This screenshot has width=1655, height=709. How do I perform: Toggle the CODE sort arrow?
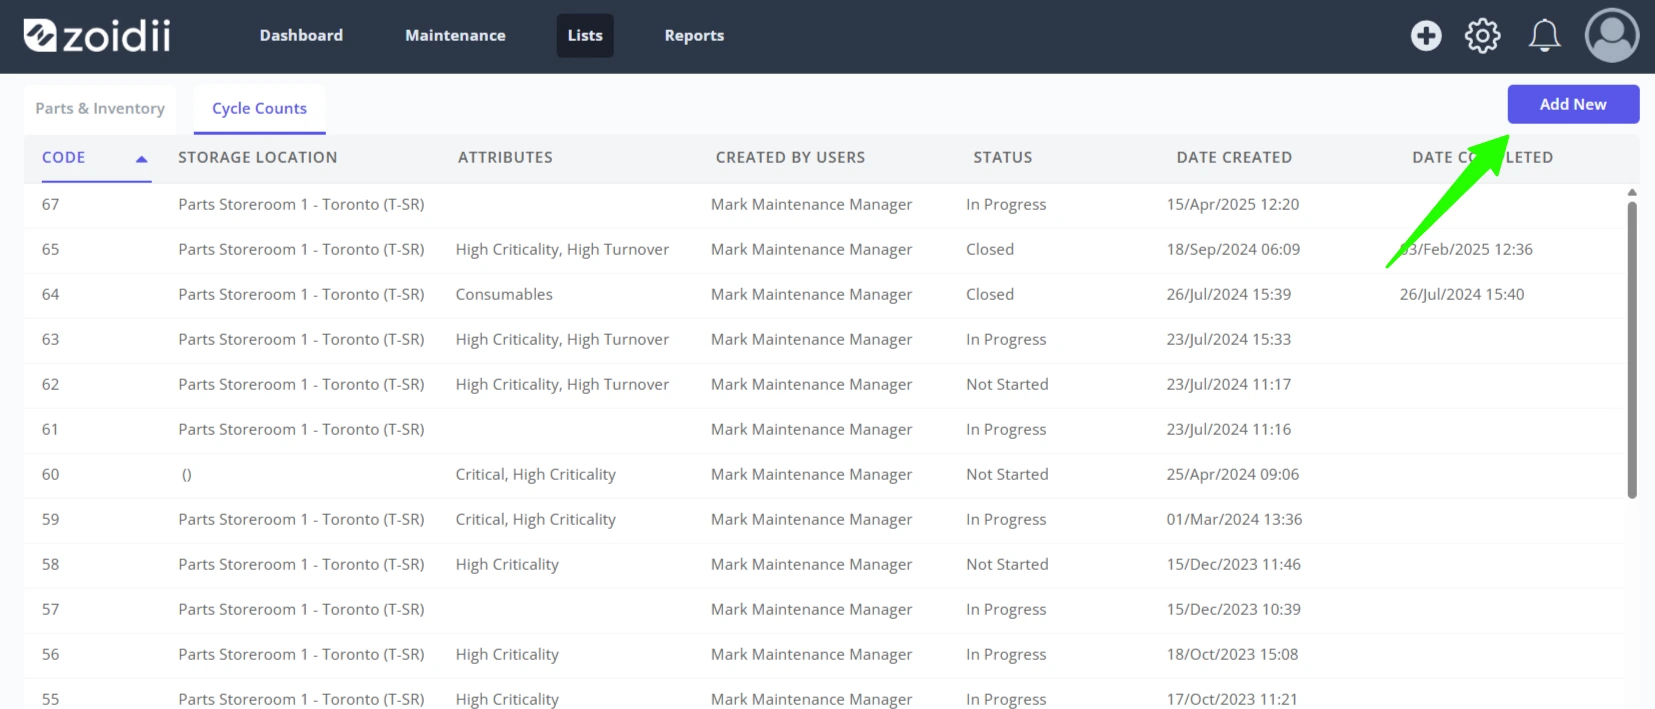coord(141,159)
